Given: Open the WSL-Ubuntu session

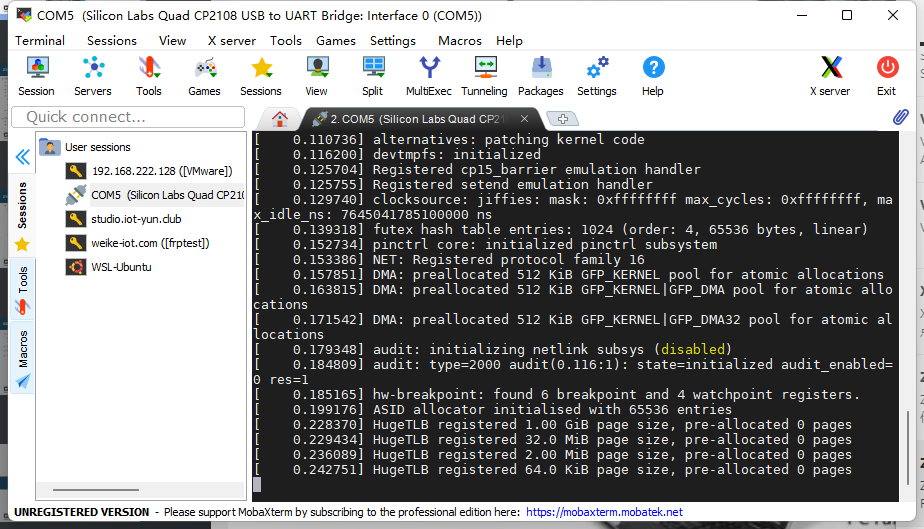Looking at the screenshot, I should click(x=108, y=267).
